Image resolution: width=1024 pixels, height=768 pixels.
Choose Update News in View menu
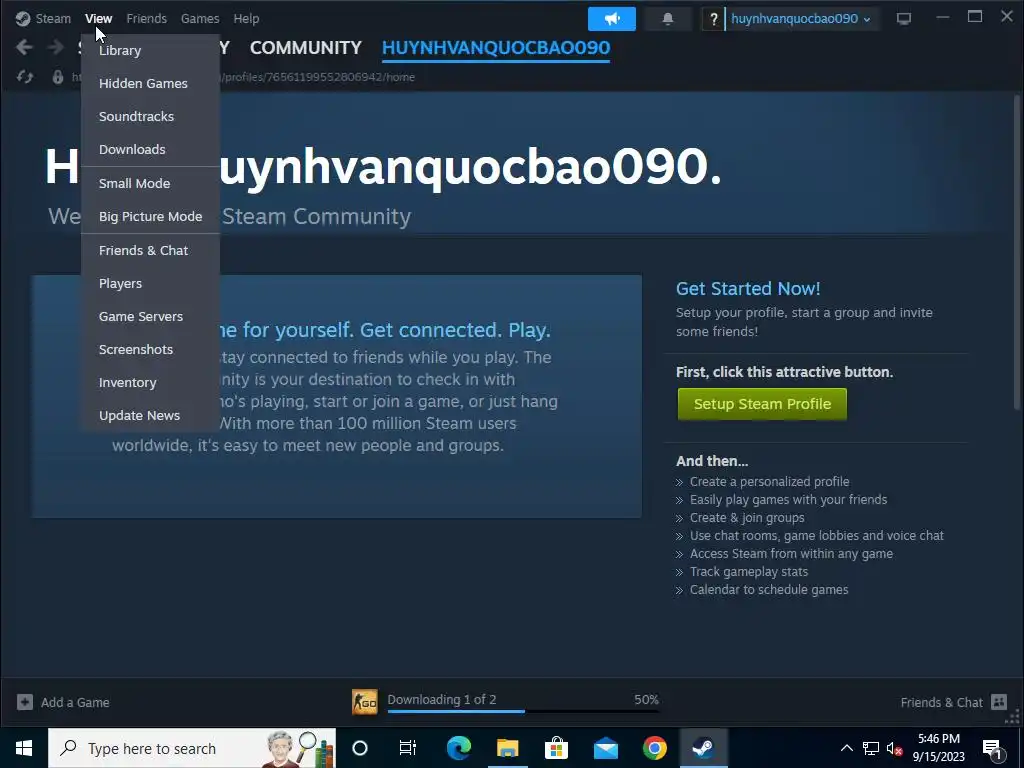pos(150,415)
